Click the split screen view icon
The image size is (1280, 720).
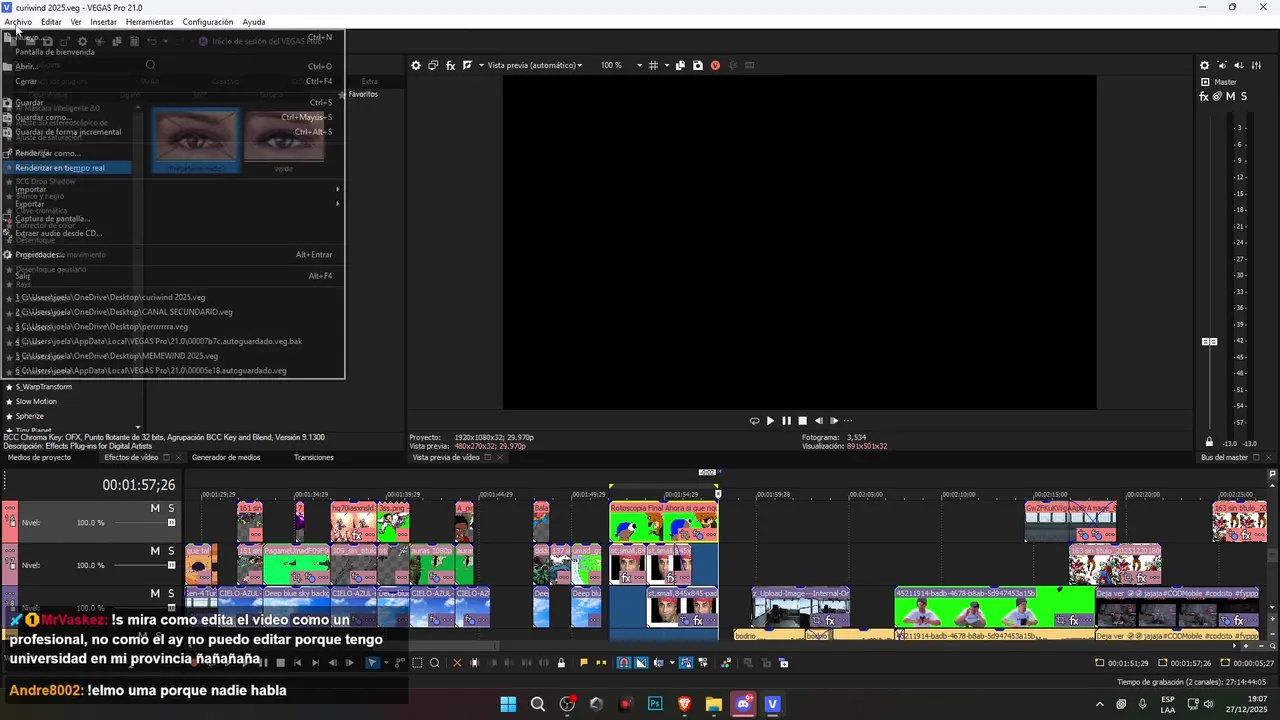coord(467,65)
